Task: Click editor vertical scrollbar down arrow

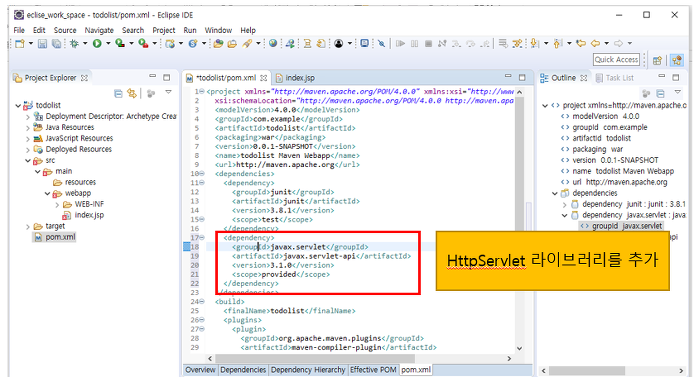Action: 520,348
